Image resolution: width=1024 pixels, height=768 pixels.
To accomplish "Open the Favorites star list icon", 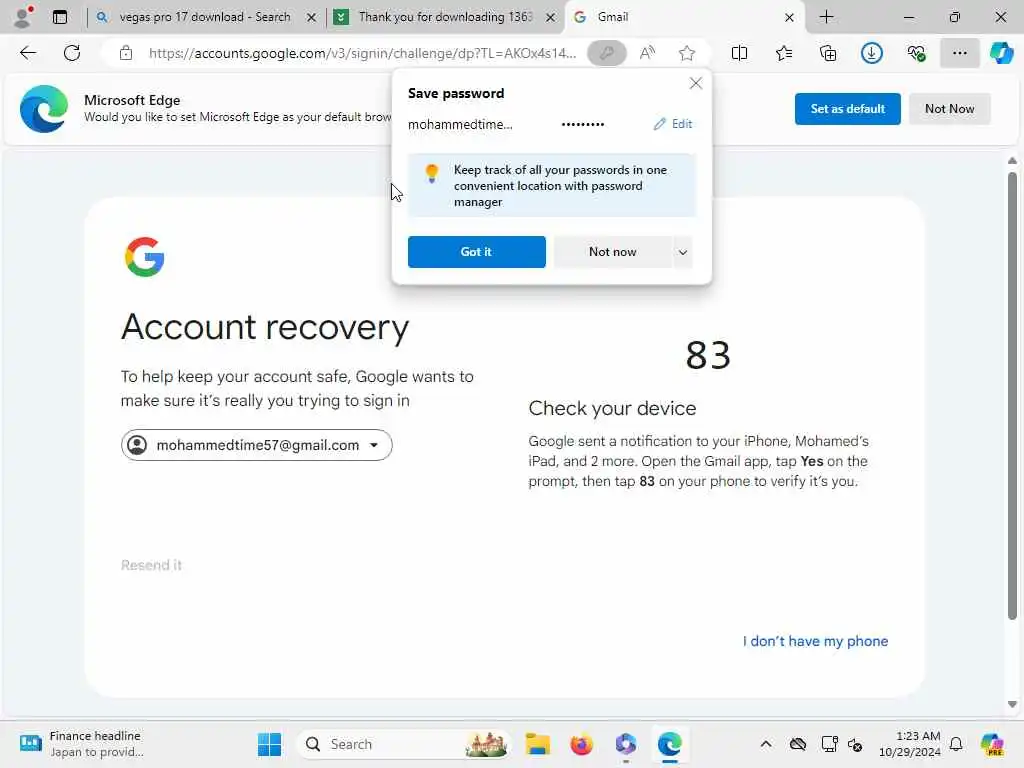I will point(784,53).
